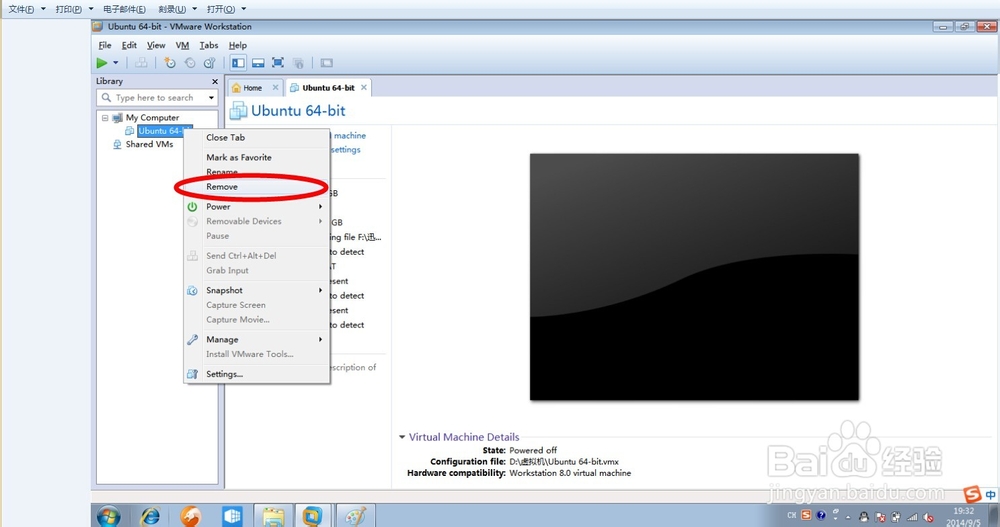The image size is (1000, 527).
Task: Click the volume icon in system tray
Action: (929, 517)
